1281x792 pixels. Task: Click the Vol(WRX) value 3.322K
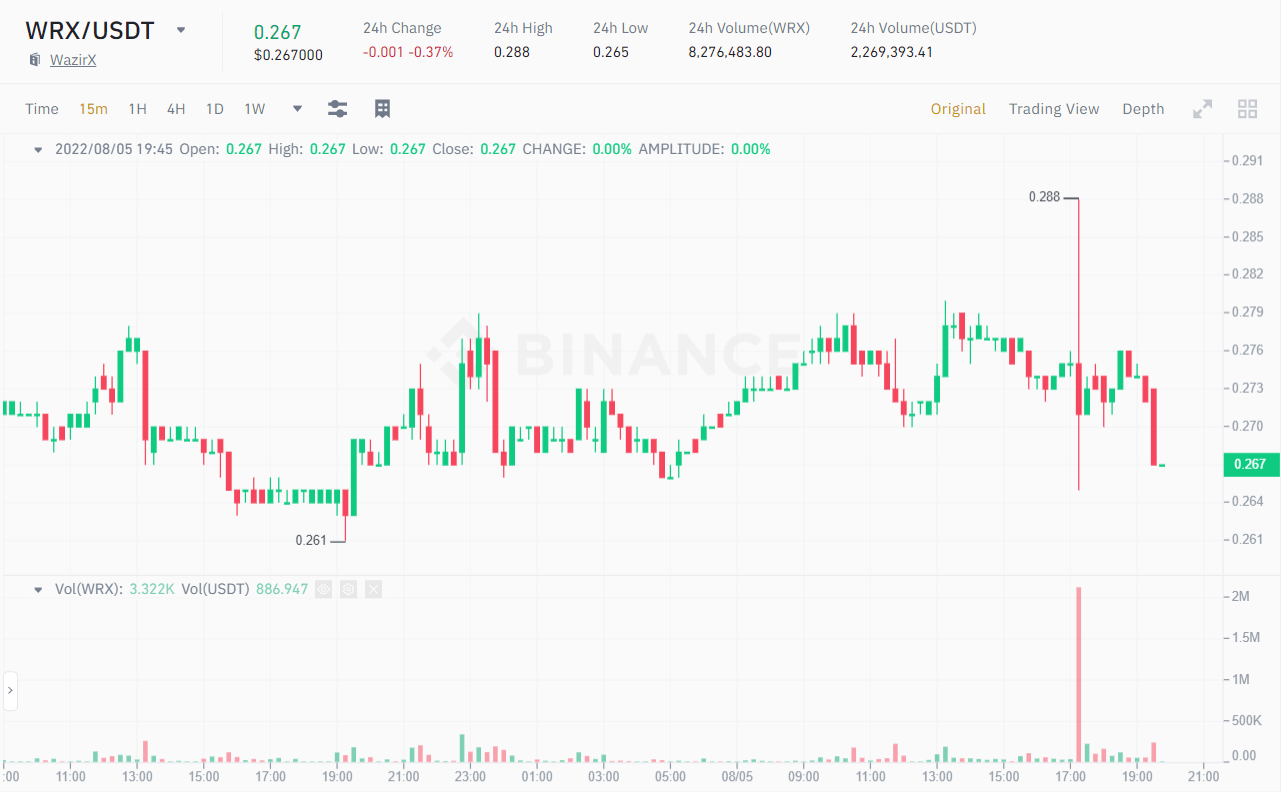click(152, 590)
